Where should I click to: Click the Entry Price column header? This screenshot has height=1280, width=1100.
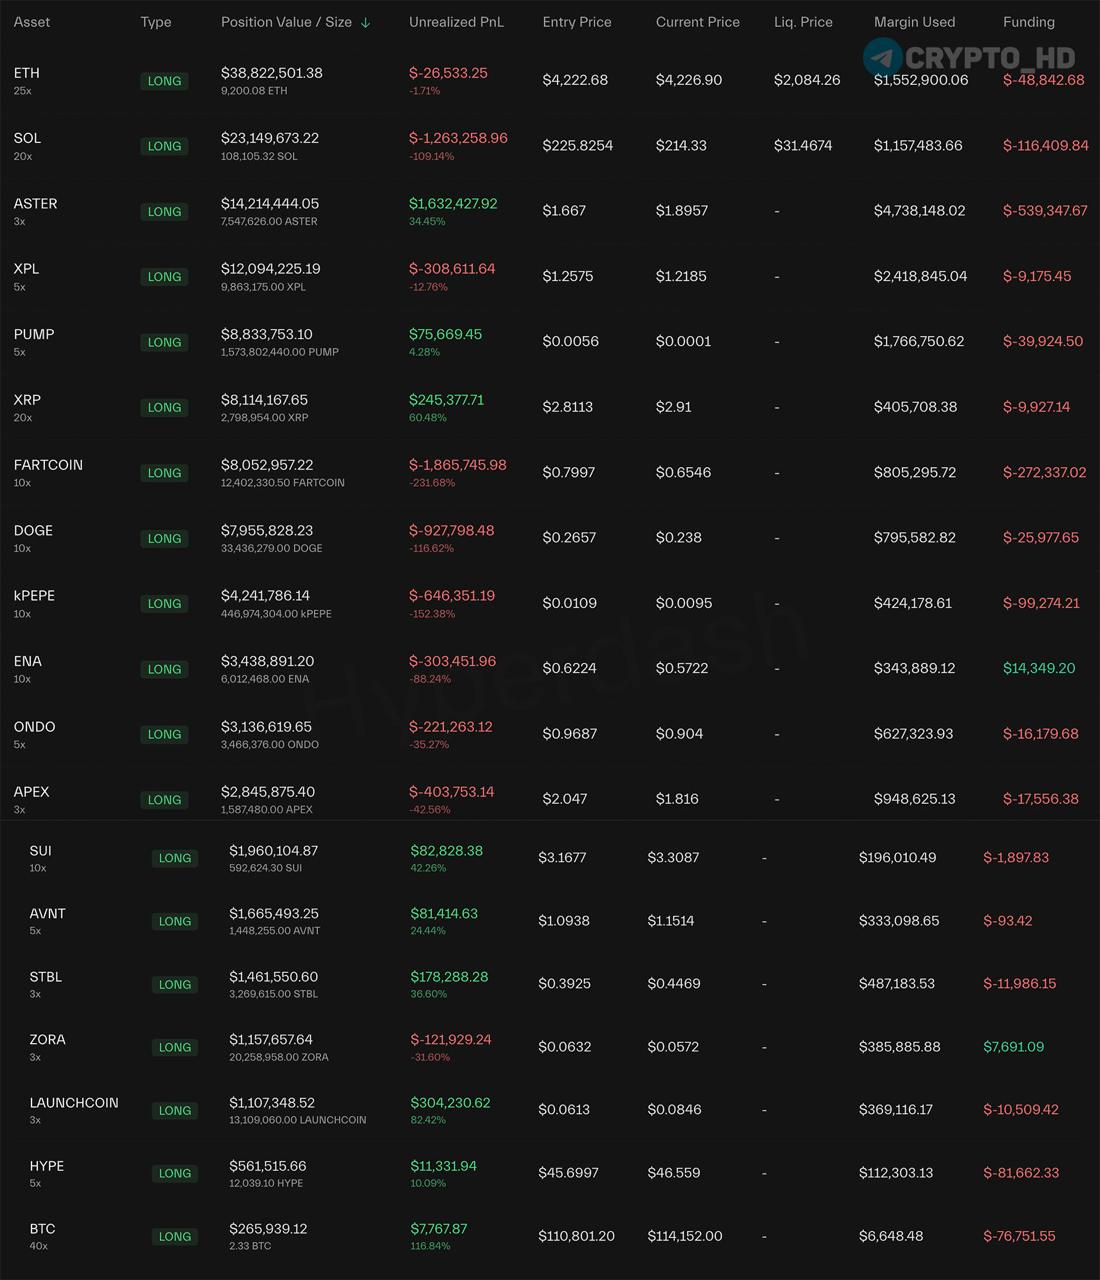(x=576, y=22)
